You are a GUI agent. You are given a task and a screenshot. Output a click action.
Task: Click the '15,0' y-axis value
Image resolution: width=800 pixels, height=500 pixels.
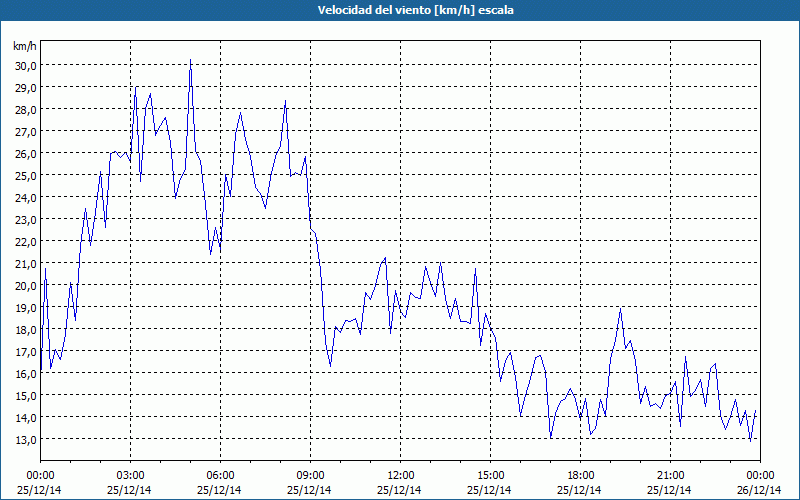pos(24,395)
